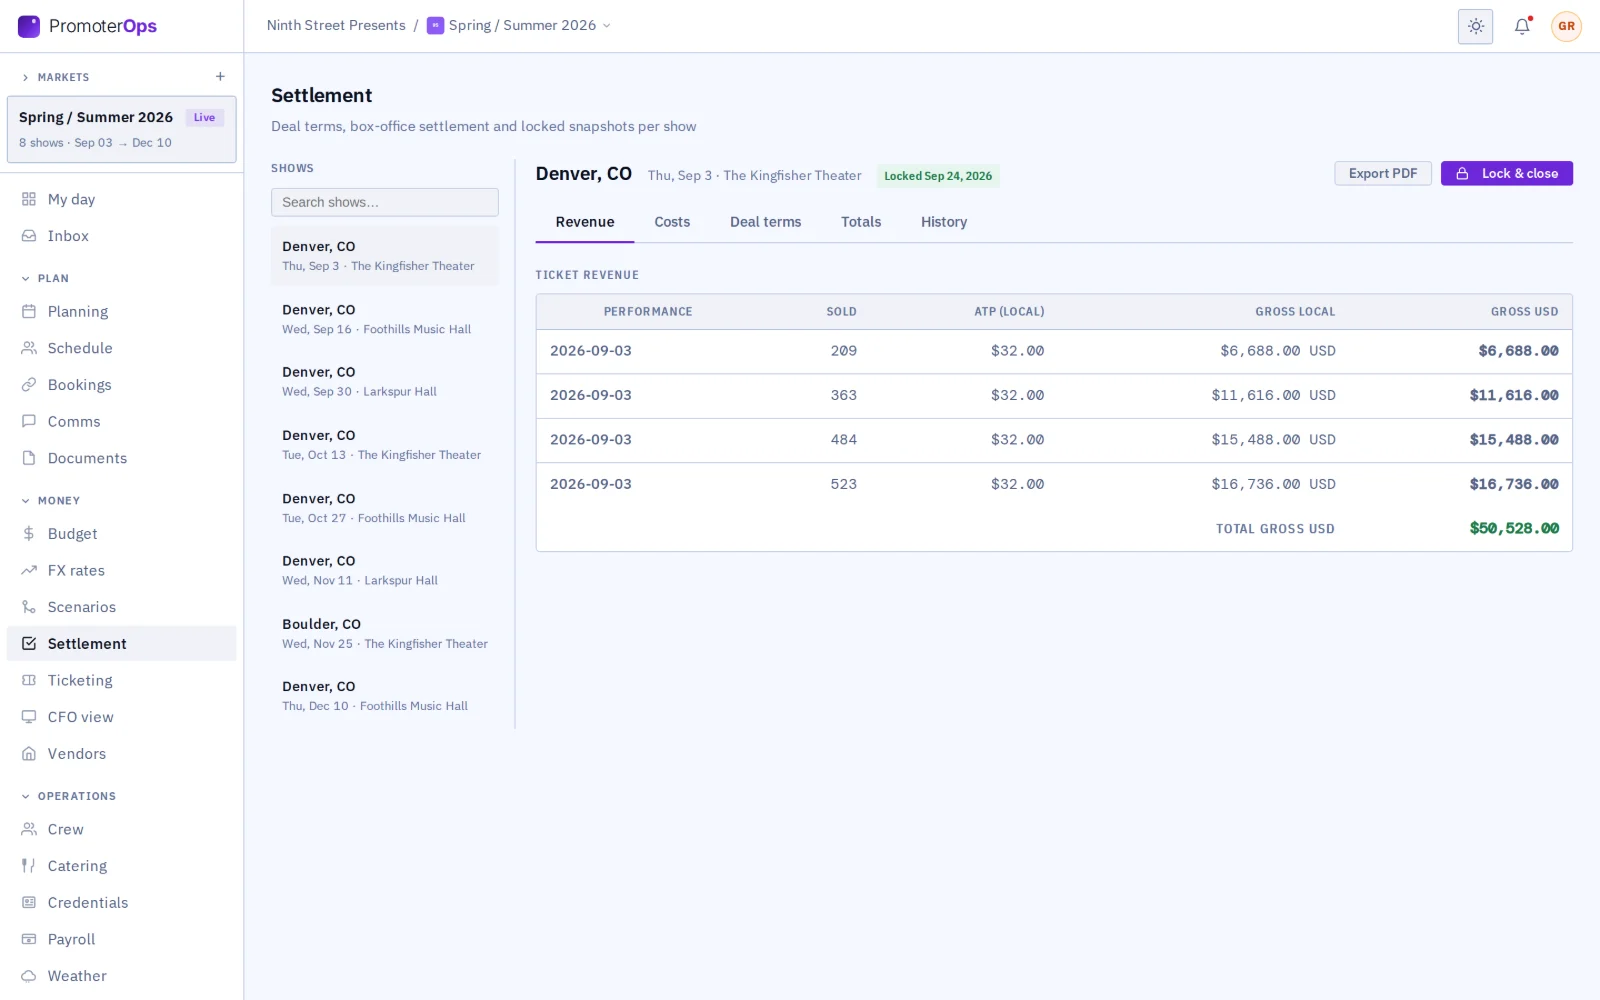Open Documents in the sidebar

pyautogui.click(x=122, y=458)
